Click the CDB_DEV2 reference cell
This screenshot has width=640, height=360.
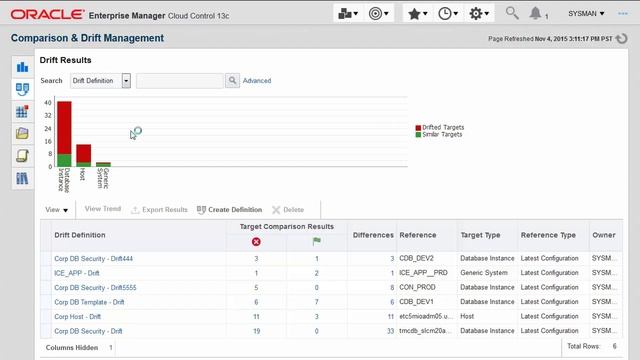click(416, 258)
